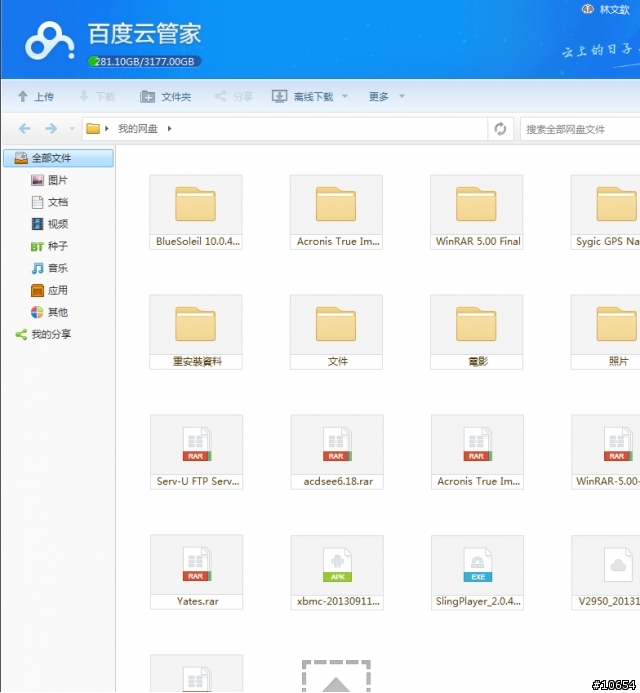Focus the 搜索全部网盘文件 search box

(580, 129)
